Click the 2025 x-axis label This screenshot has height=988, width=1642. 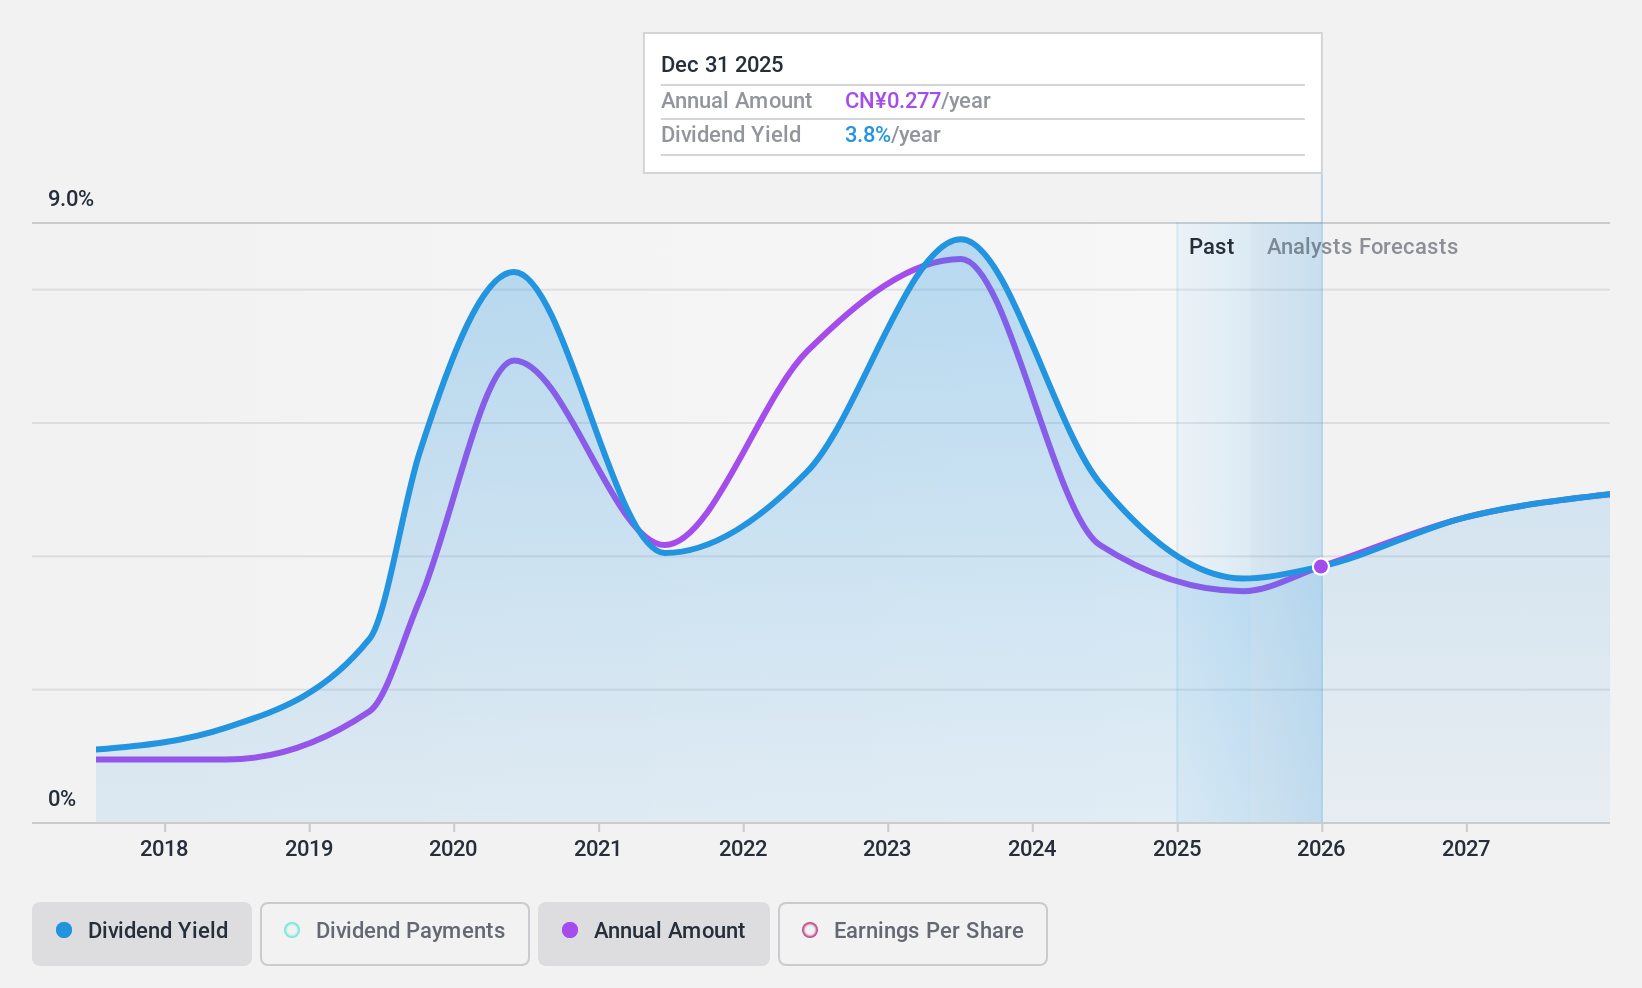coord(1177,849)
